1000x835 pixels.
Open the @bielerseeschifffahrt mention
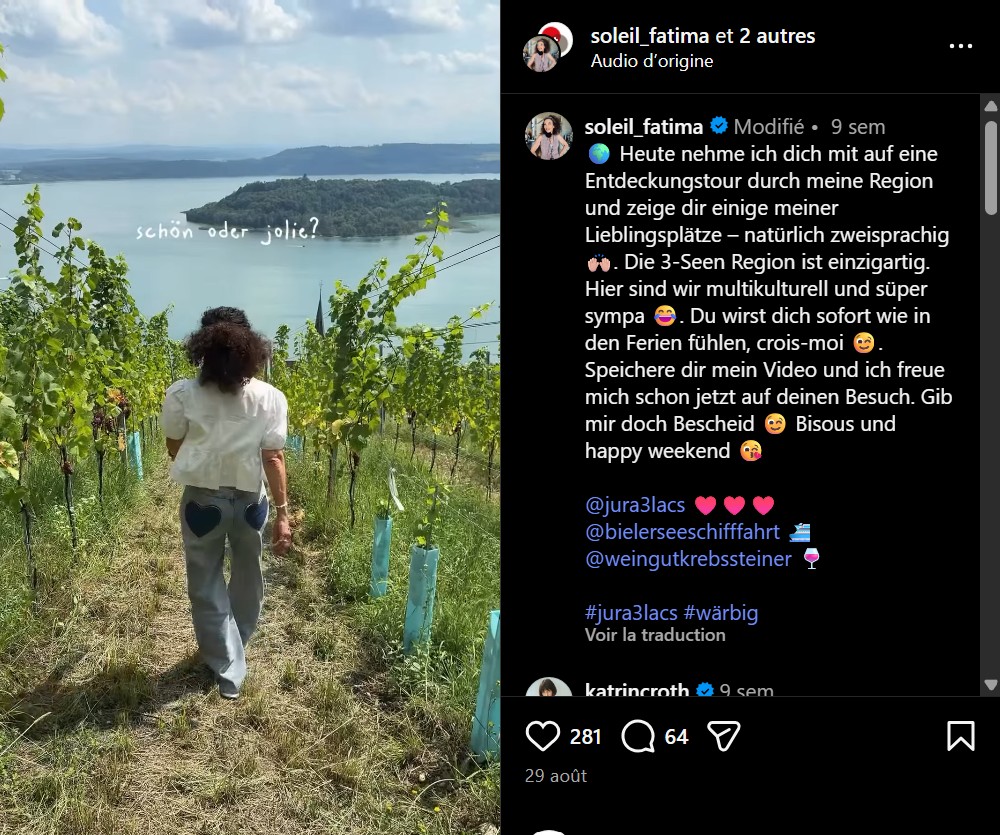(x=682, y=532)
